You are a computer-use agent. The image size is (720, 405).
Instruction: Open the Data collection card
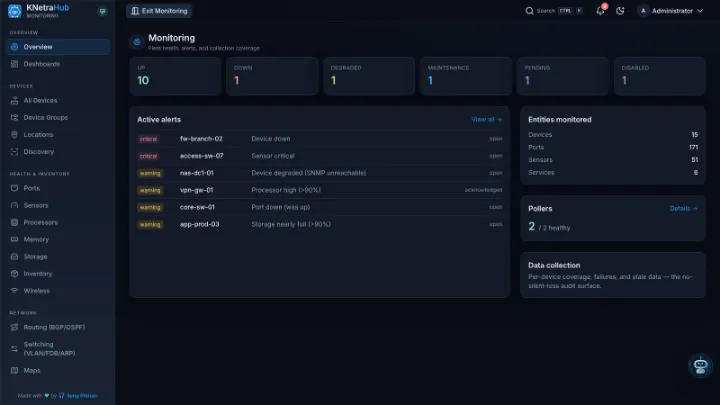pyautogui.click(x=613, y=275)
